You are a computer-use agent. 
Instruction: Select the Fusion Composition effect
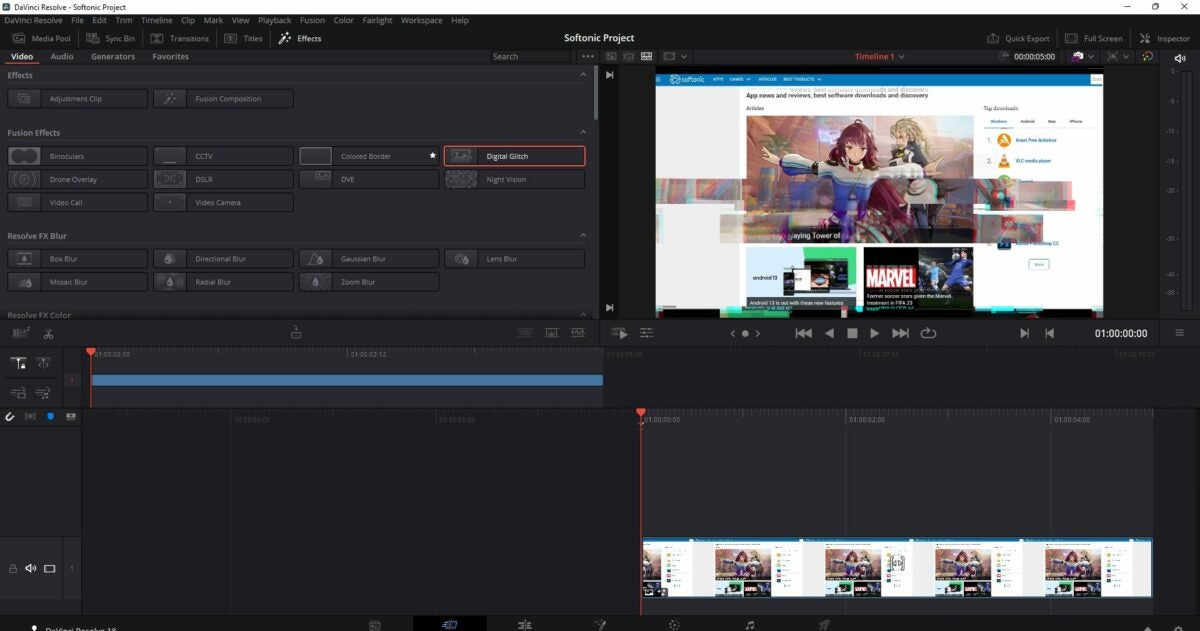coord(223,99)
